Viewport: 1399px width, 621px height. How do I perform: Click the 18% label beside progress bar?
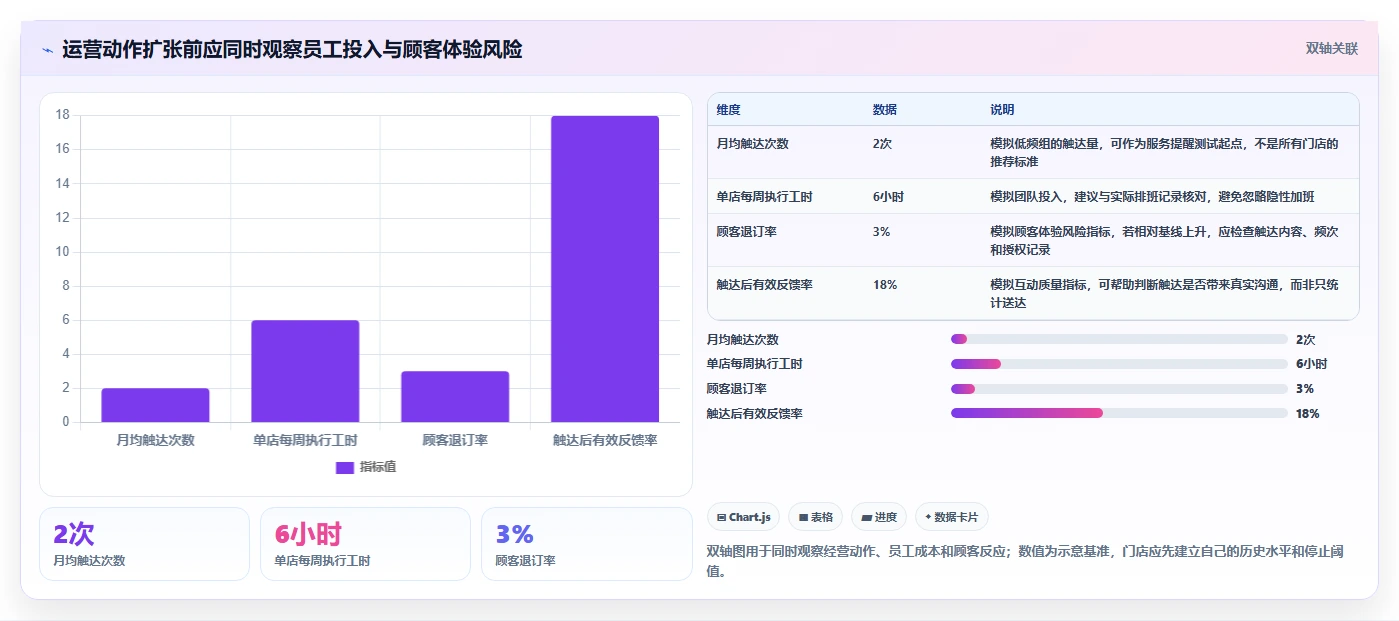[x=1308, y=414]
